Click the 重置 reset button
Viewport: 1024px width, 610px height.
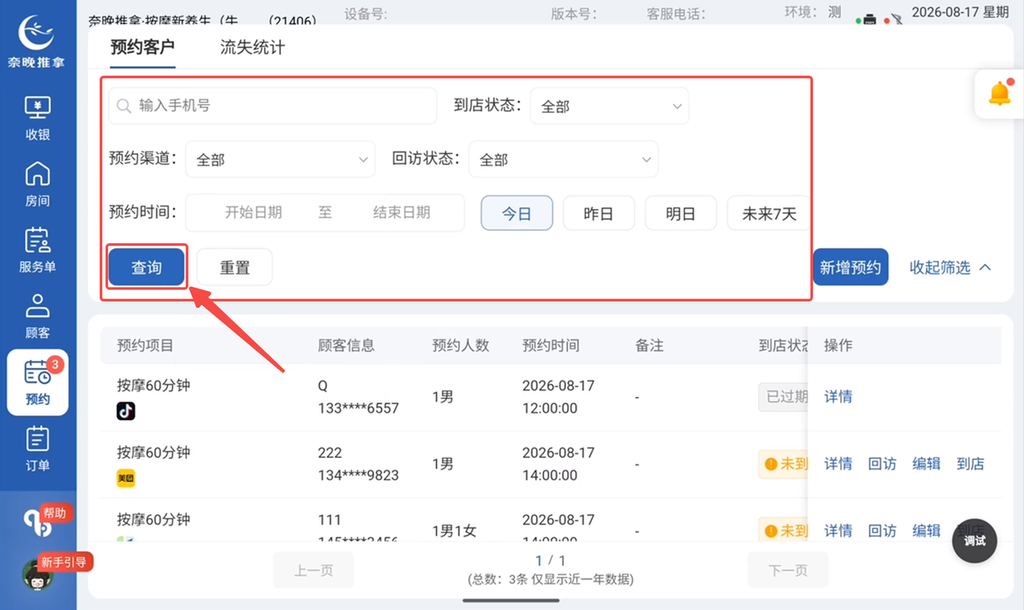(234, 267)
